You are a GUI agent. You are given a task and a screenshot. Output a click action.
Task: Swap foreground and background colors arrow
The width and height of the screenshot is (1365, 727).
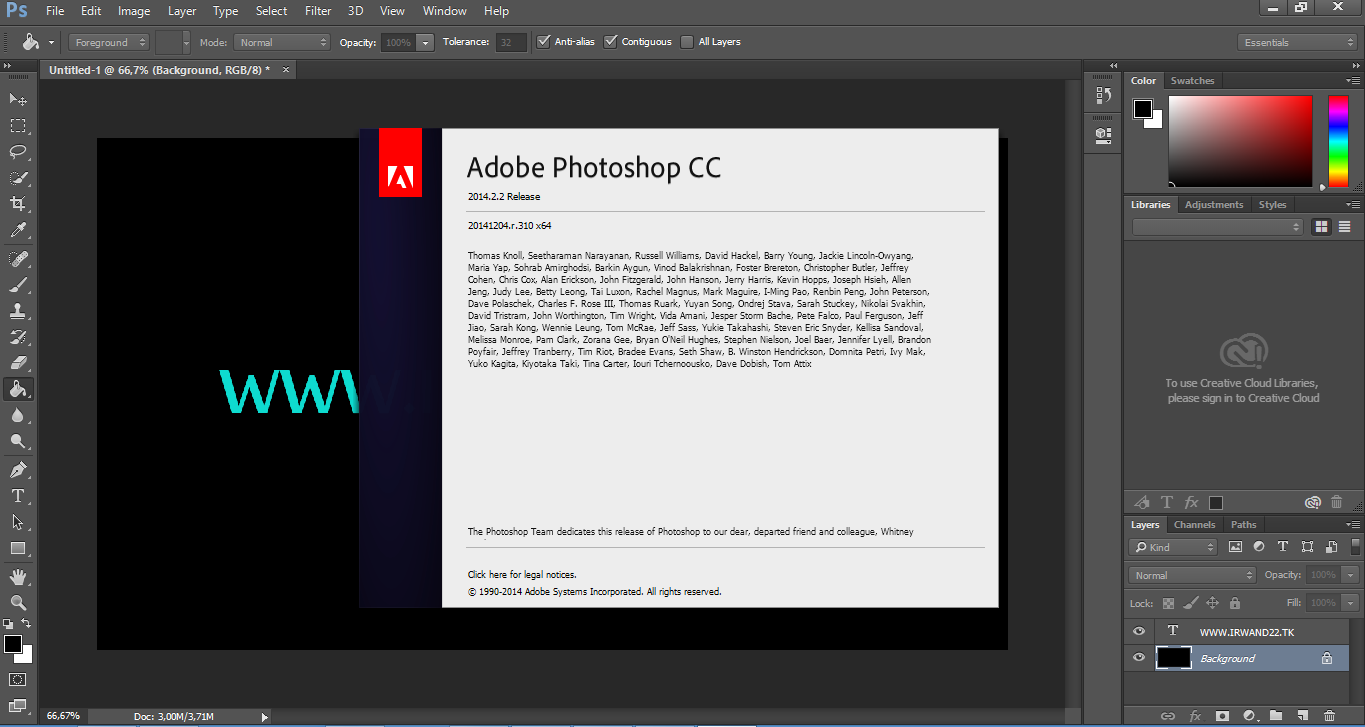(27, 624)
